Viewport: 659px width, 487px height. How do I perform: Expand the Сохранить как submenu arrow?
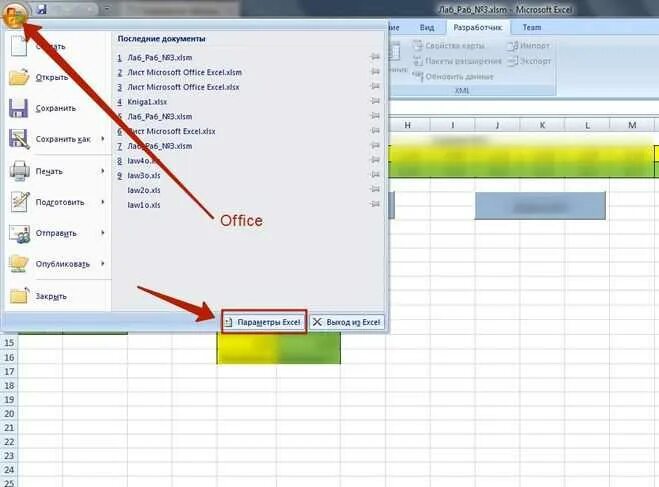coord(103,139)
